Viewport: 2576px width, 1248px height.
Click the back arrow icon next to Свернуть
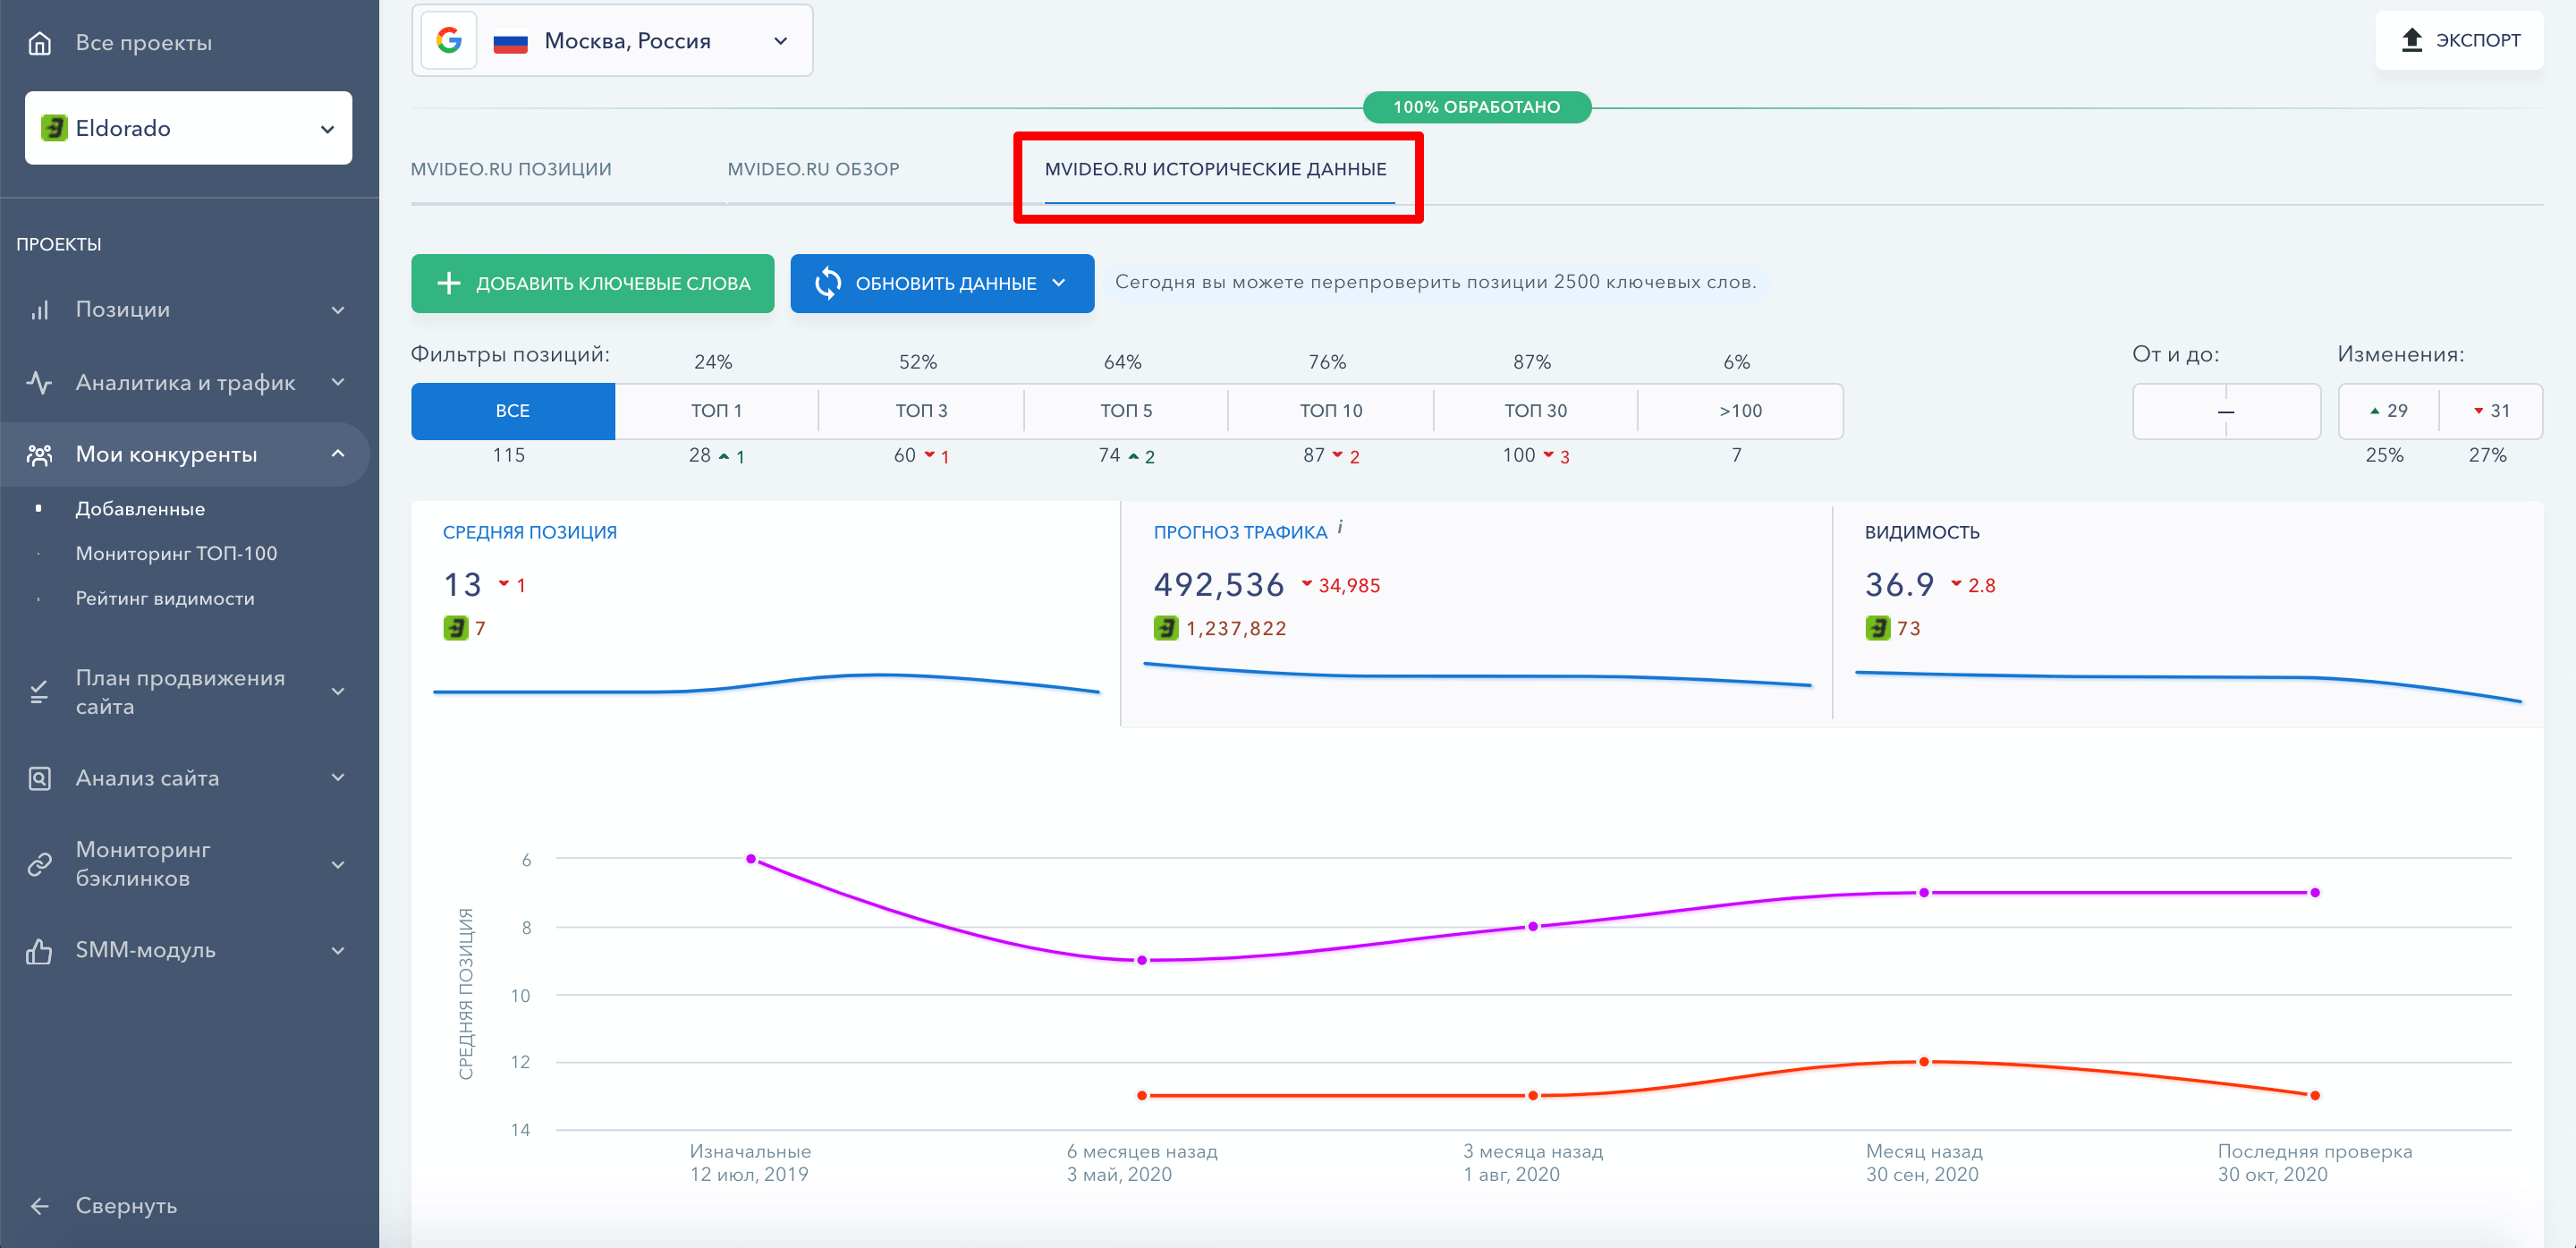tap(39, 1206)
